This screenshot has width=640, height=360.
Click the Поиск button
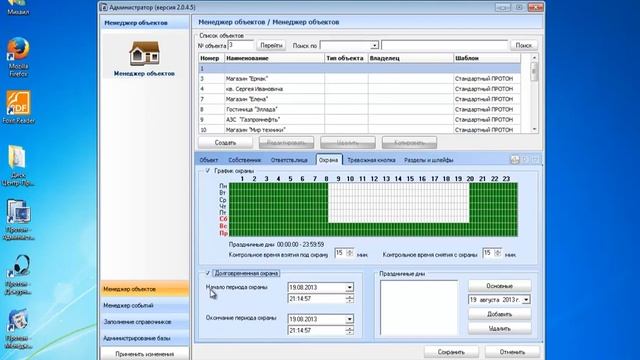tap(523, 45)
